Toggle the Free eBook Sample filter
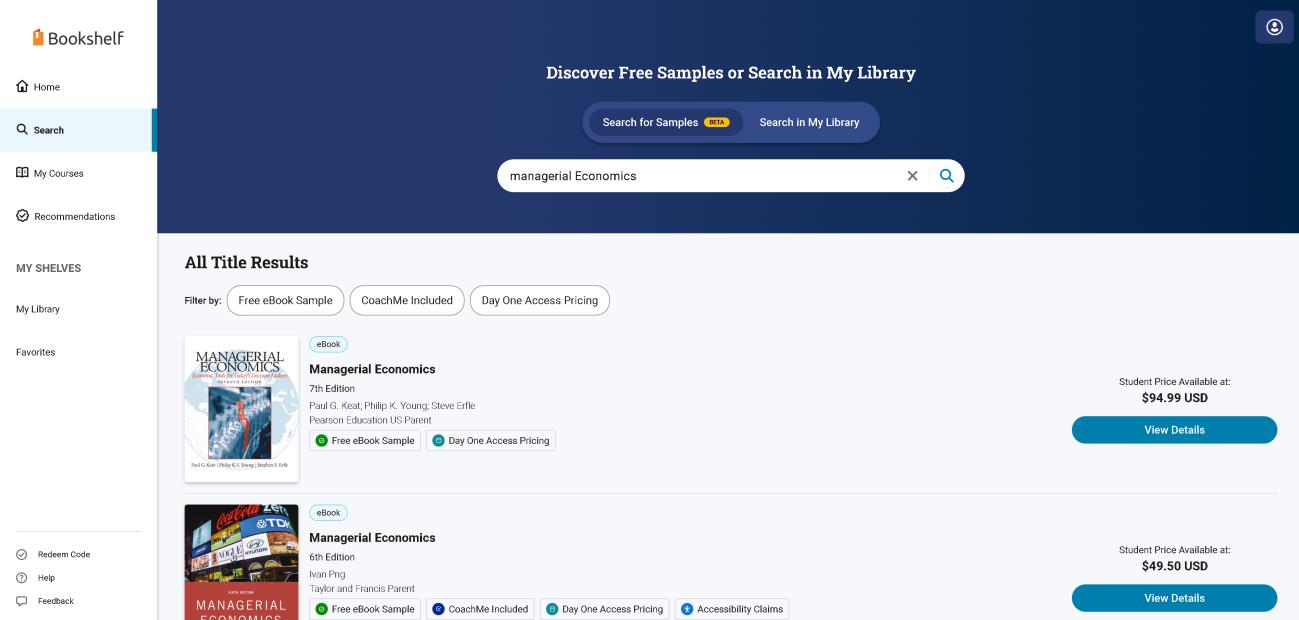Image resolution: width=1299 pixels, height=620 pixels. (x=286, y=300)
